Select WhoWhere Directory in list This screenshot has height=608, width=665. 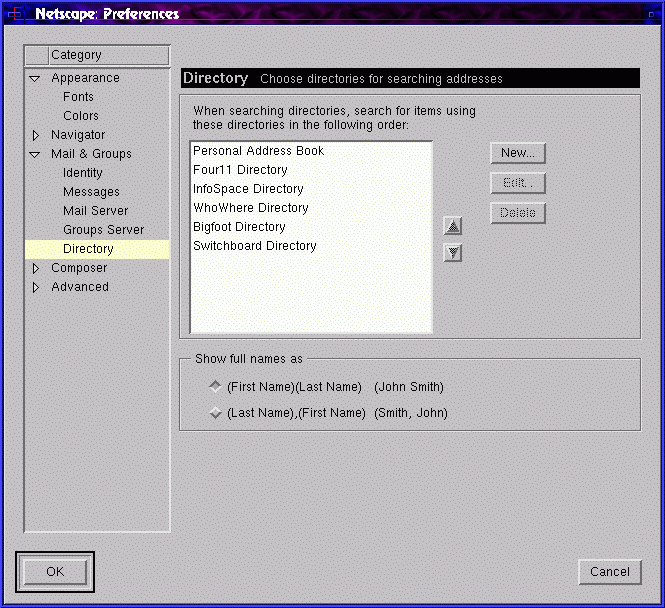(311, 208)
